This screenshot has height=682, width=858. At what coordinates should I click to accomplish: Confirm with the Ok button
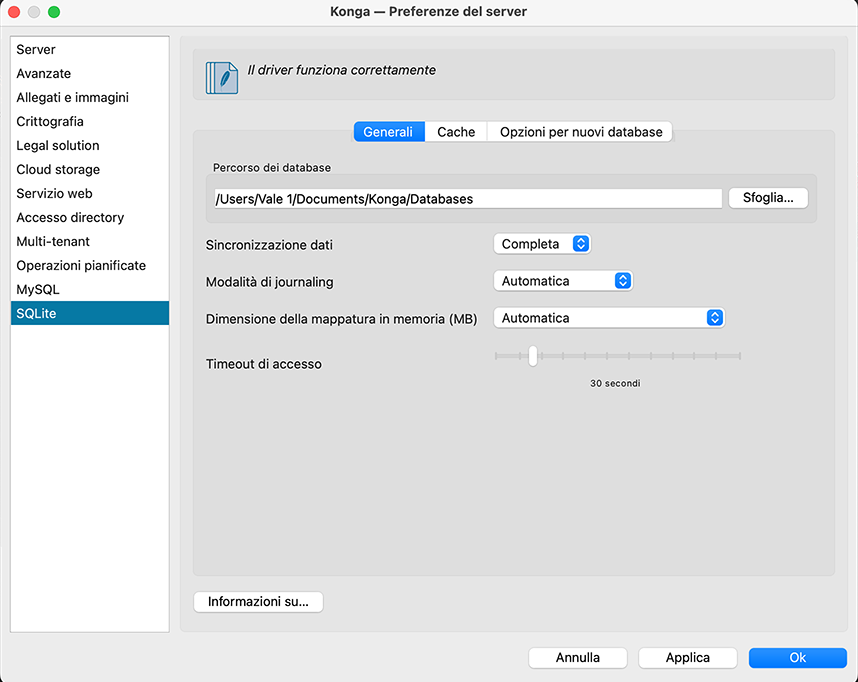coord(797,657)
